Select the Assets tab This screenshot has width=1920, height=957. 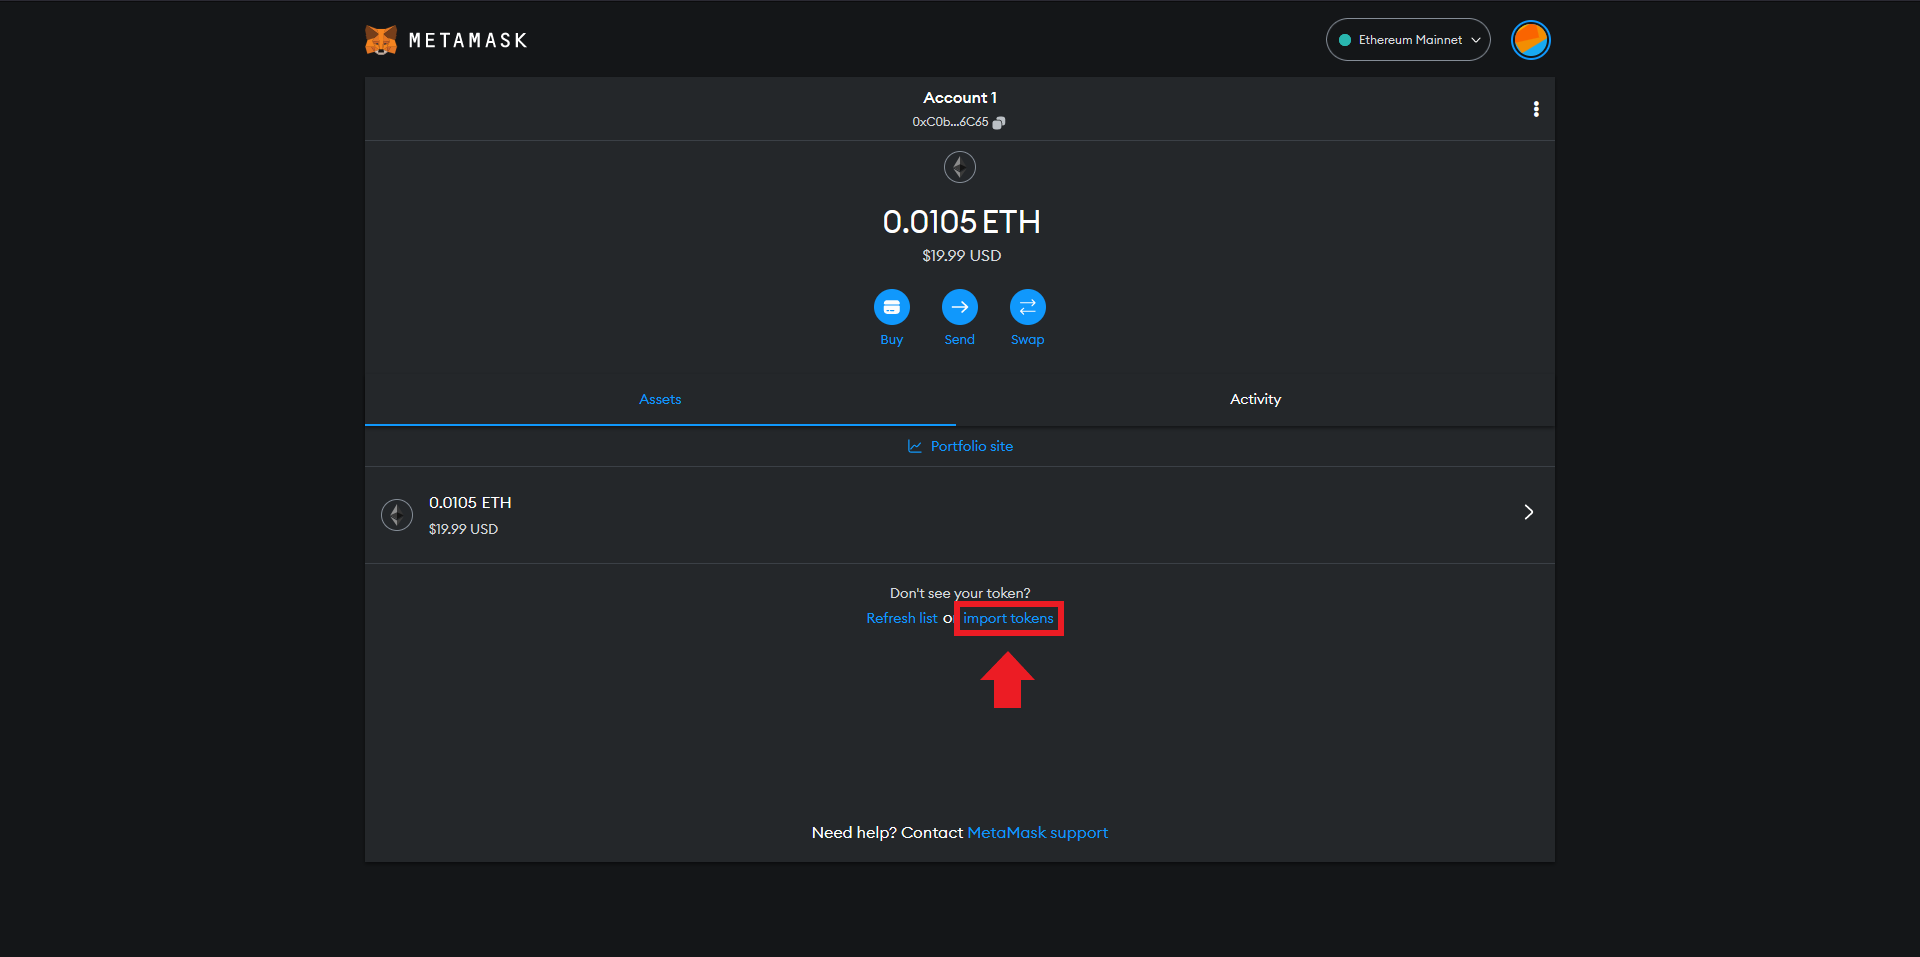point(660,399)
